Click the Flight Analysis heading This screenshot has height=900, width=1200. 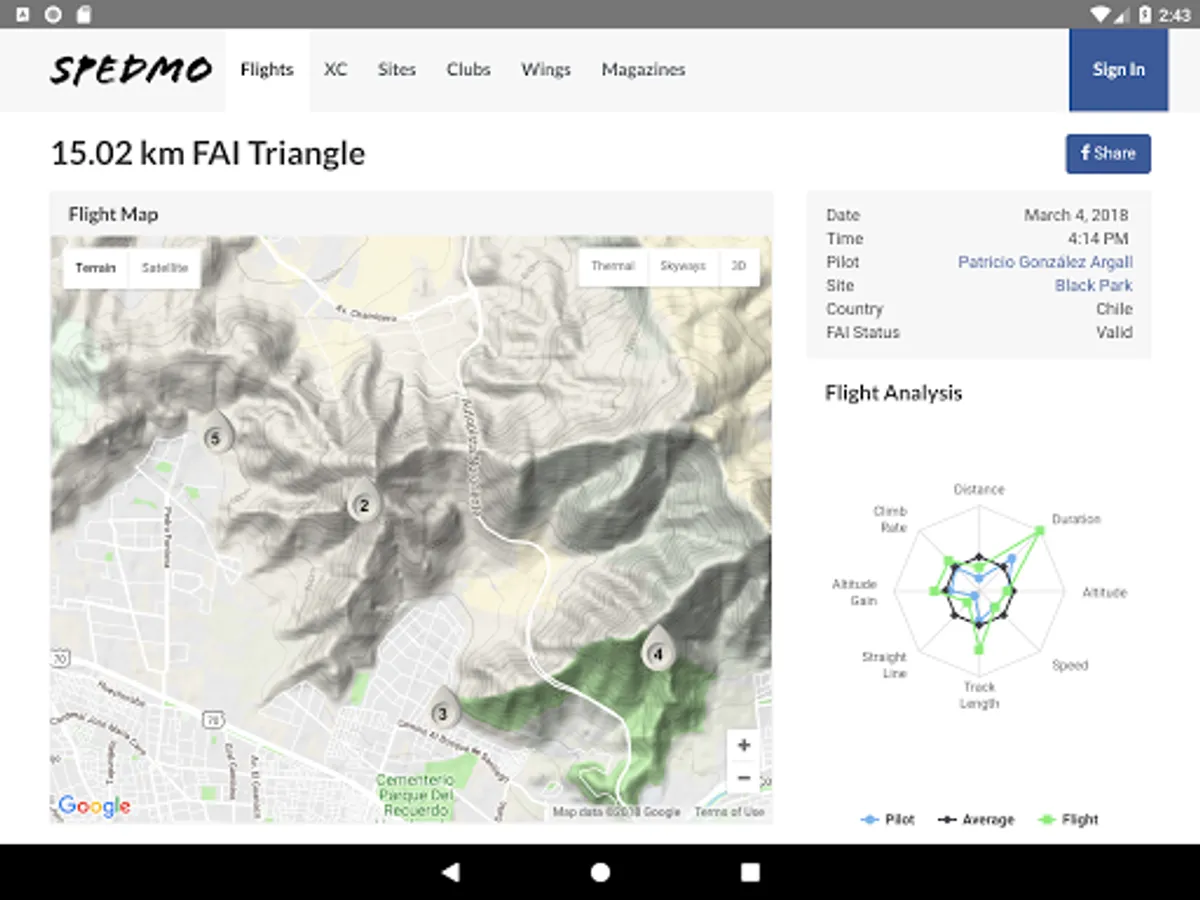tap(893, 393)
